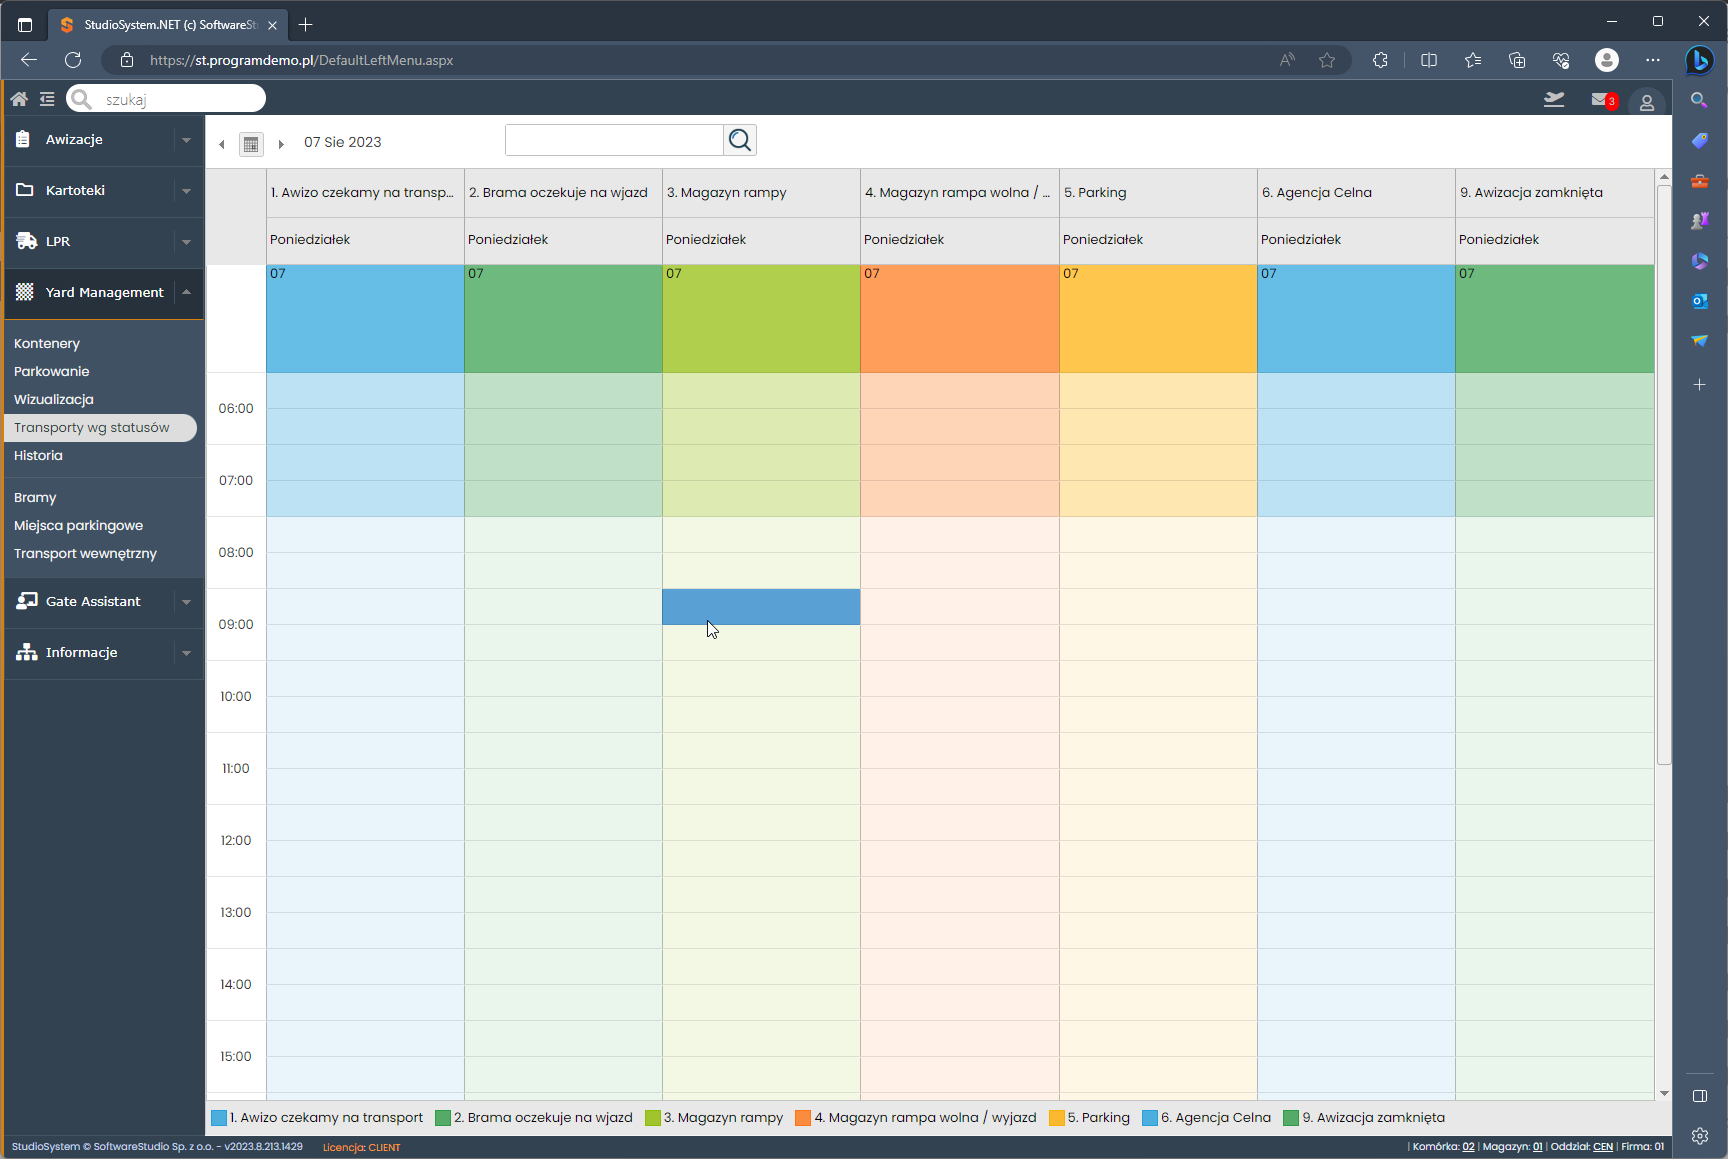Open the Kontenery menu item
Image resolution: width=1728 pixels, height=1159 pixels.
47,343
